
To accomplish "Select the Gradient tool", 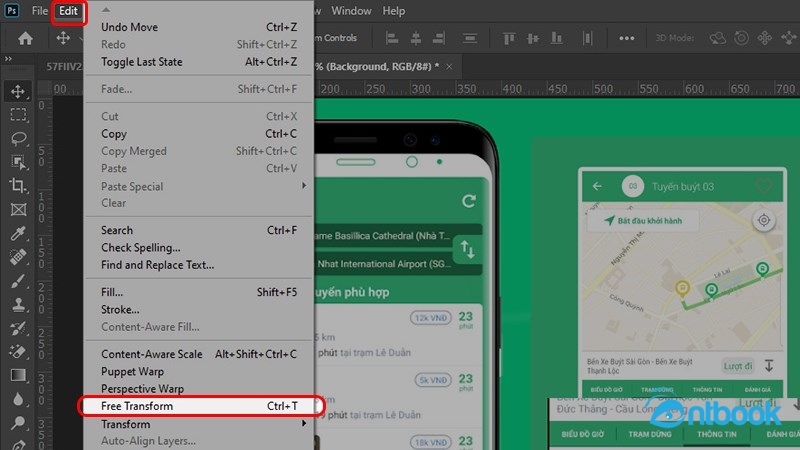I will coord(18,376).
